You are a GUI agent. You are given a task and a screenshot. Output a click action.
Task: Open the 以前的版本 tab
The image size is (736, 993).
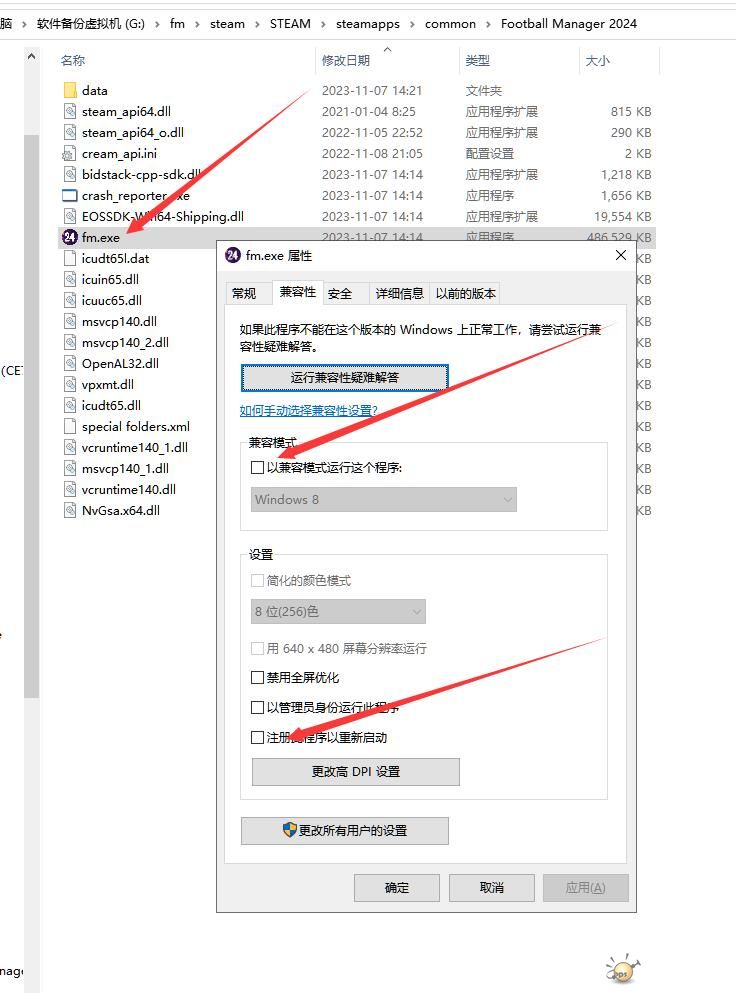(466, 293)
